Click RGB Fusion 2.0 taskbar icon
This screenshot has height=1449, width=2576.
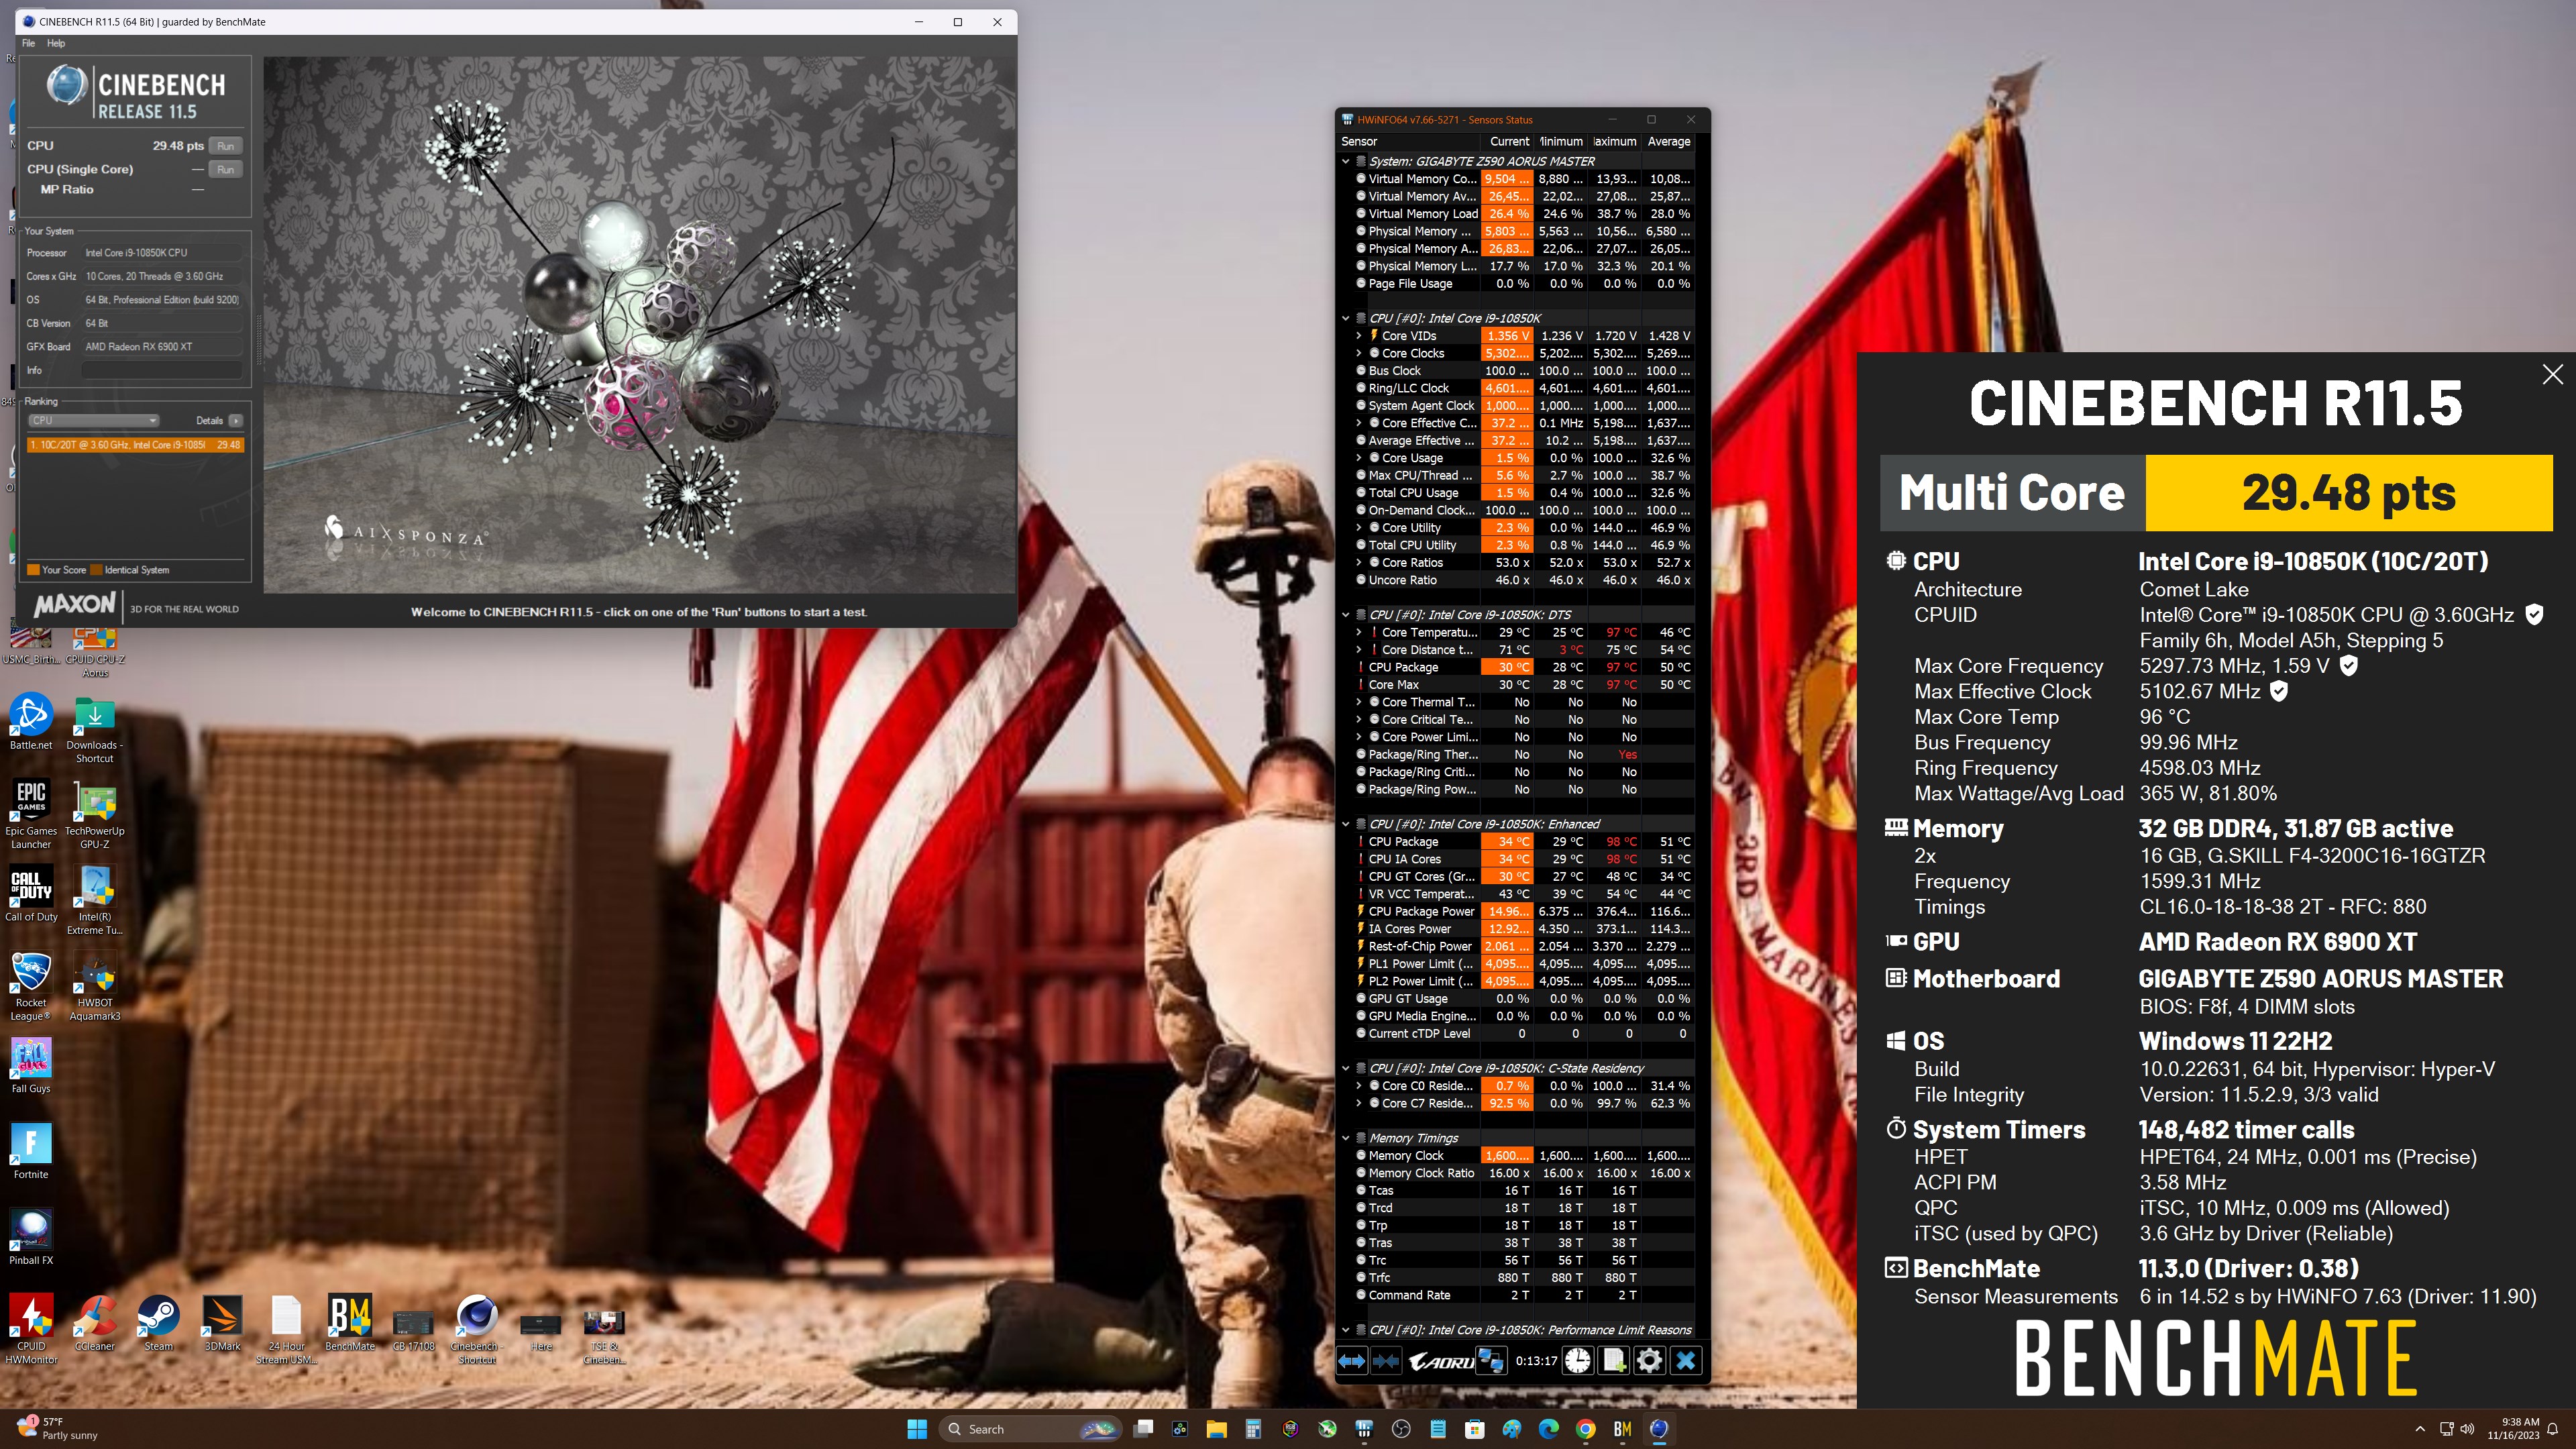point(1290,1429)
